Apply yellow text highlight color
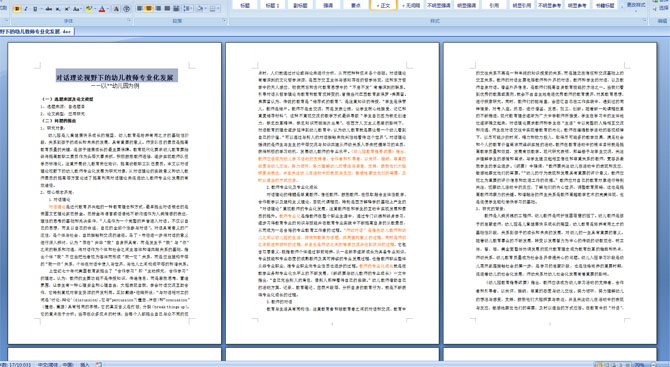 [x=89, y=9]
